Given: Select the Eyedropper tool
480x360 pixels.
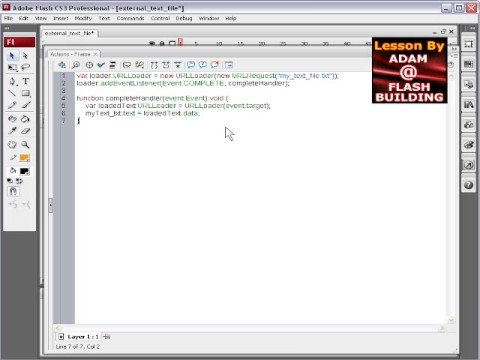Looking at the screenshot, I should (x=12, y=131).
